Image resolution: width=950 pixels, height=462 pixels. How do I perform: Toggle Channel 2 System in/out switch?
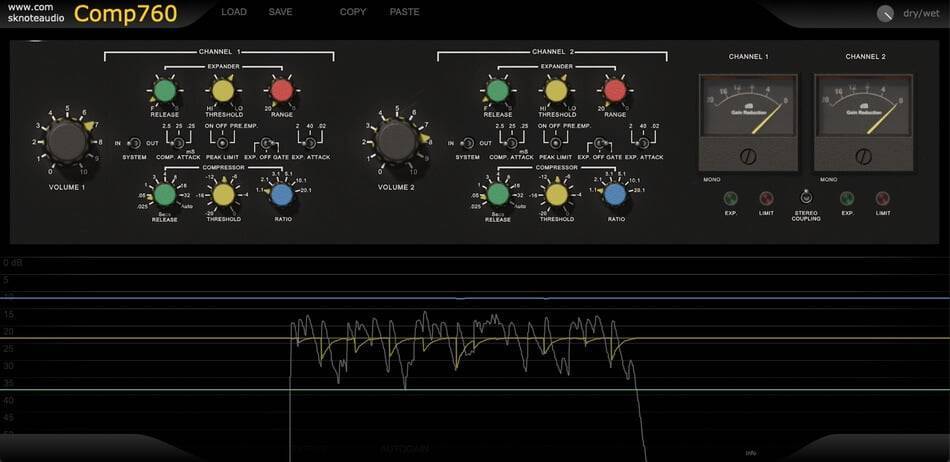click(468, 143)
